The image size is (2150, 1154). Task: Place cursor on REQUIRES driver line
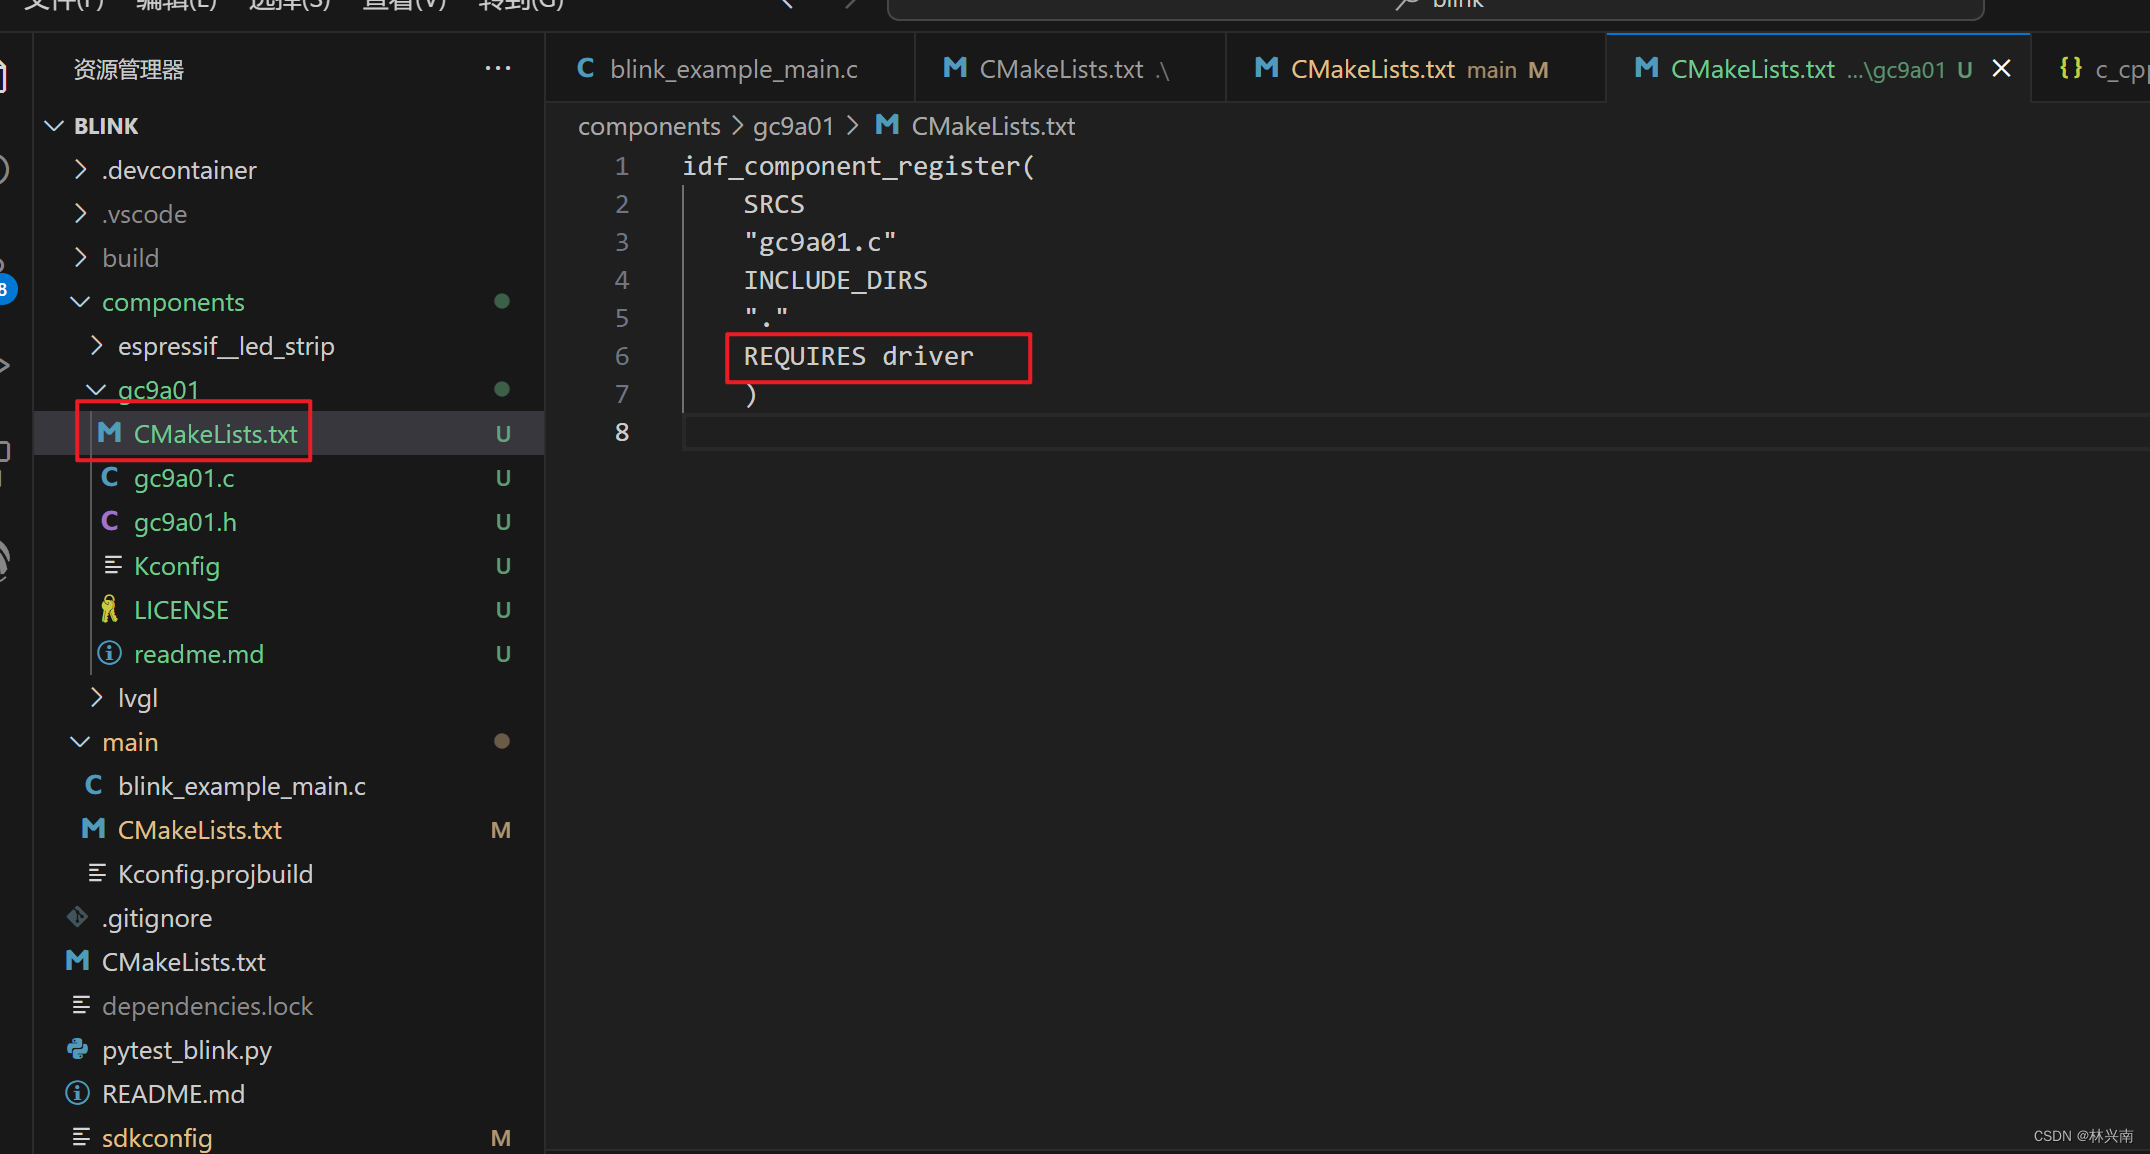coord(858,356)
